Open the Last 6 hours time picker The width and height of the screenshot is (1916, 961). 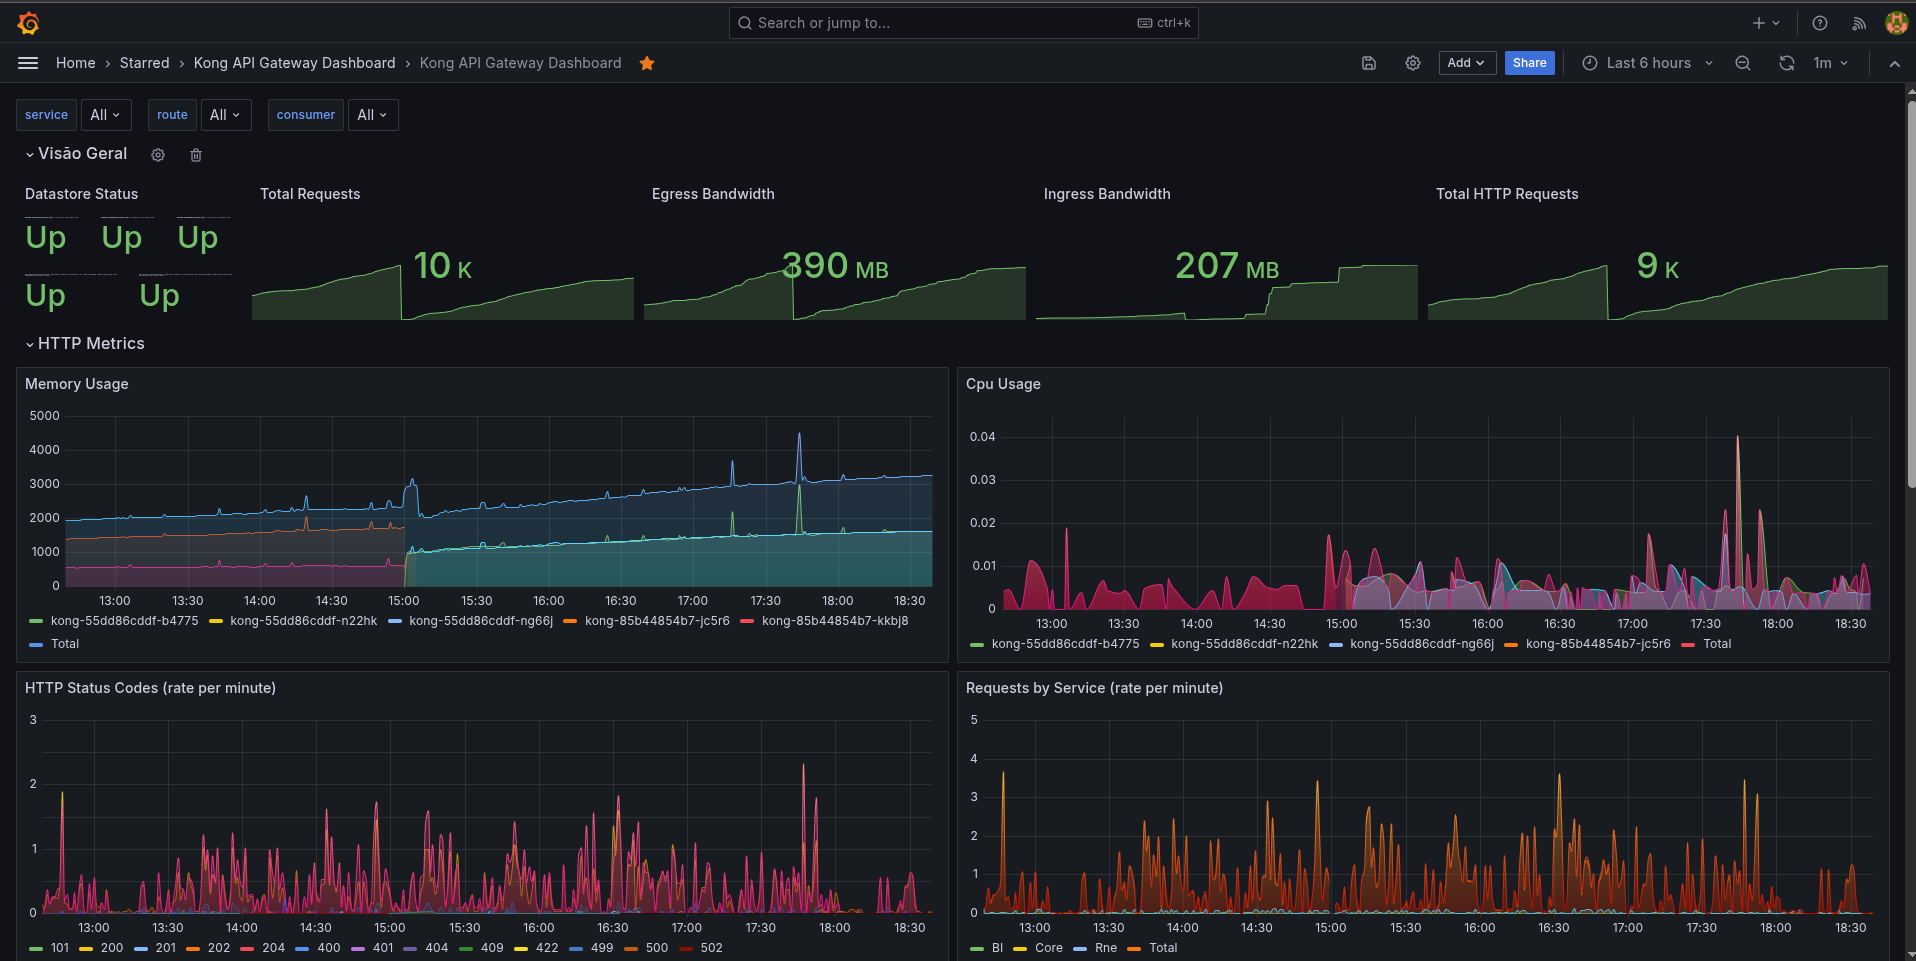click(1648, 63)
